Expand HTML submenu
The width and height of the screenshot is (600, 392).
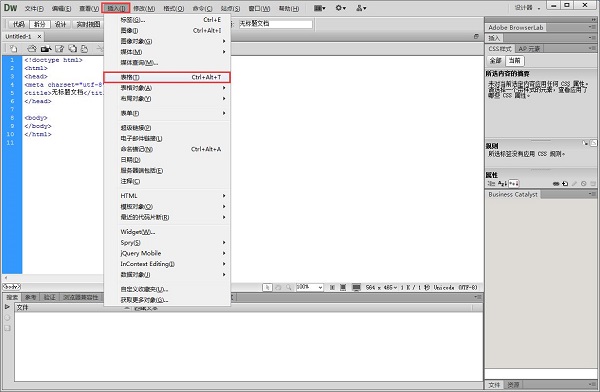167,196
